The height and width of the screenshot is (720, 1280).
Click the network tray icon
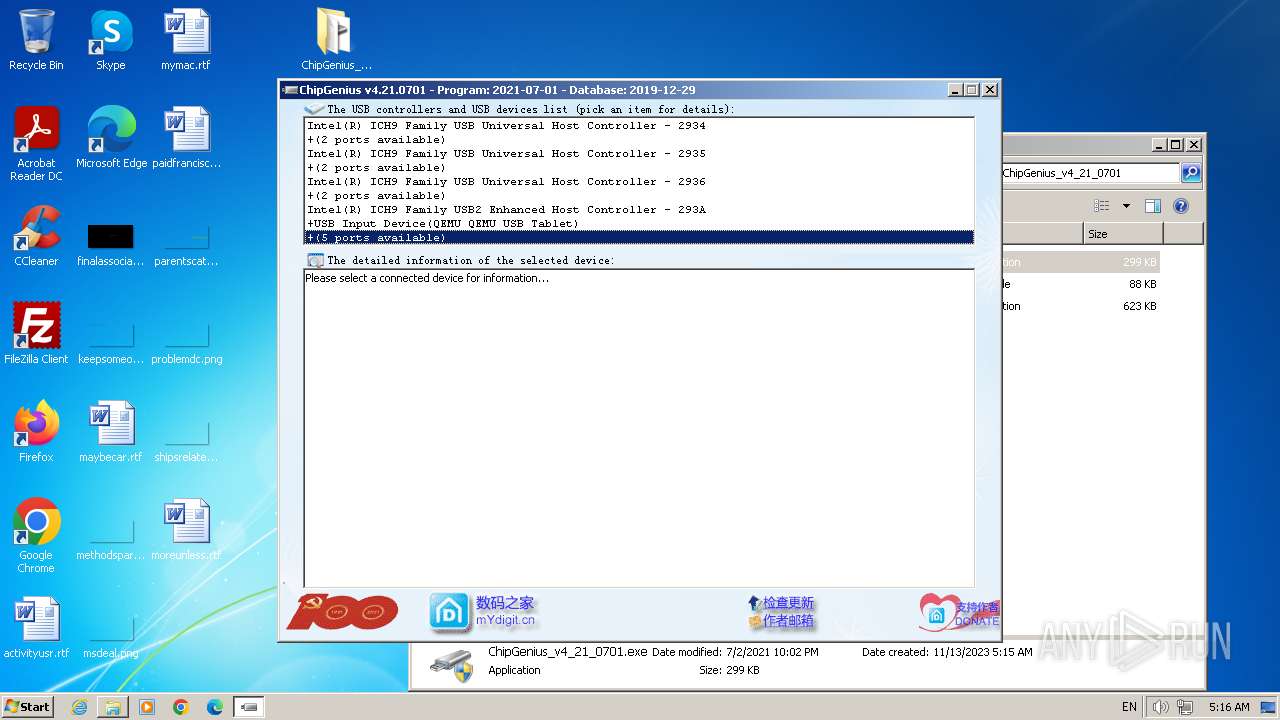tap(1186, 707)
